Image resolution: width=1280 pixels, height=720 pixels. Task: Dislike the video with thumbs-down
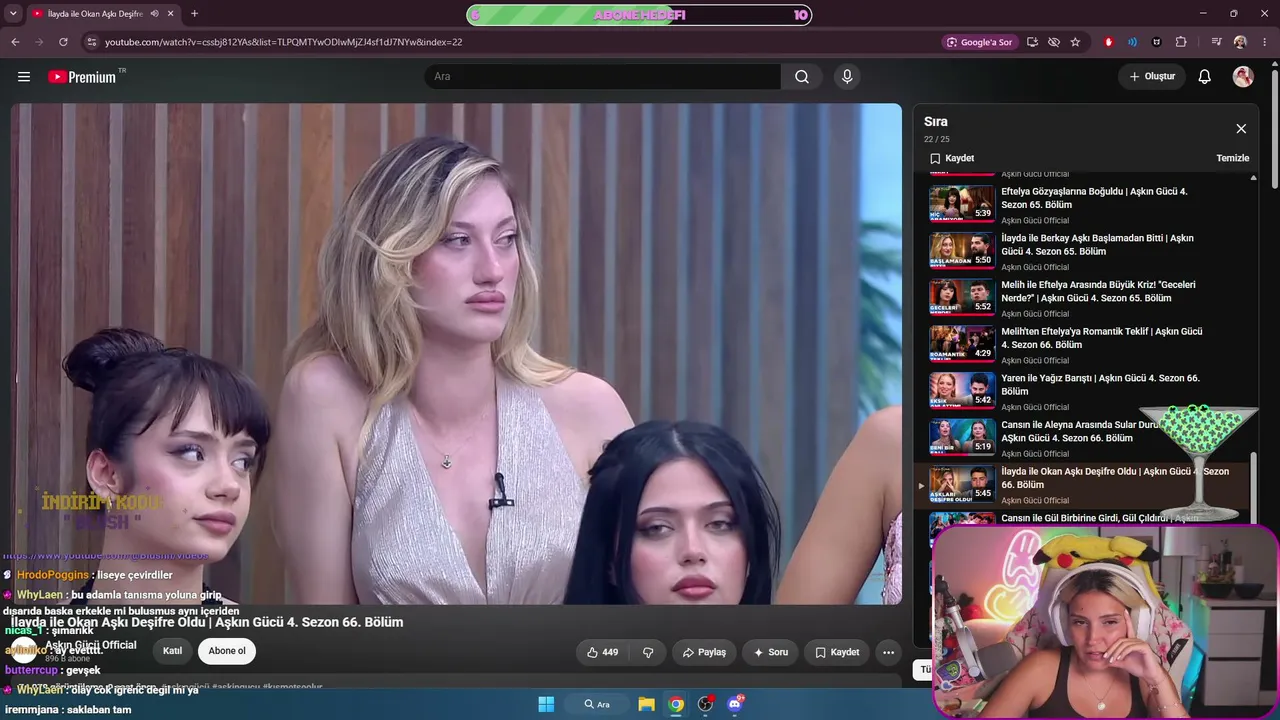click(648, 652)
